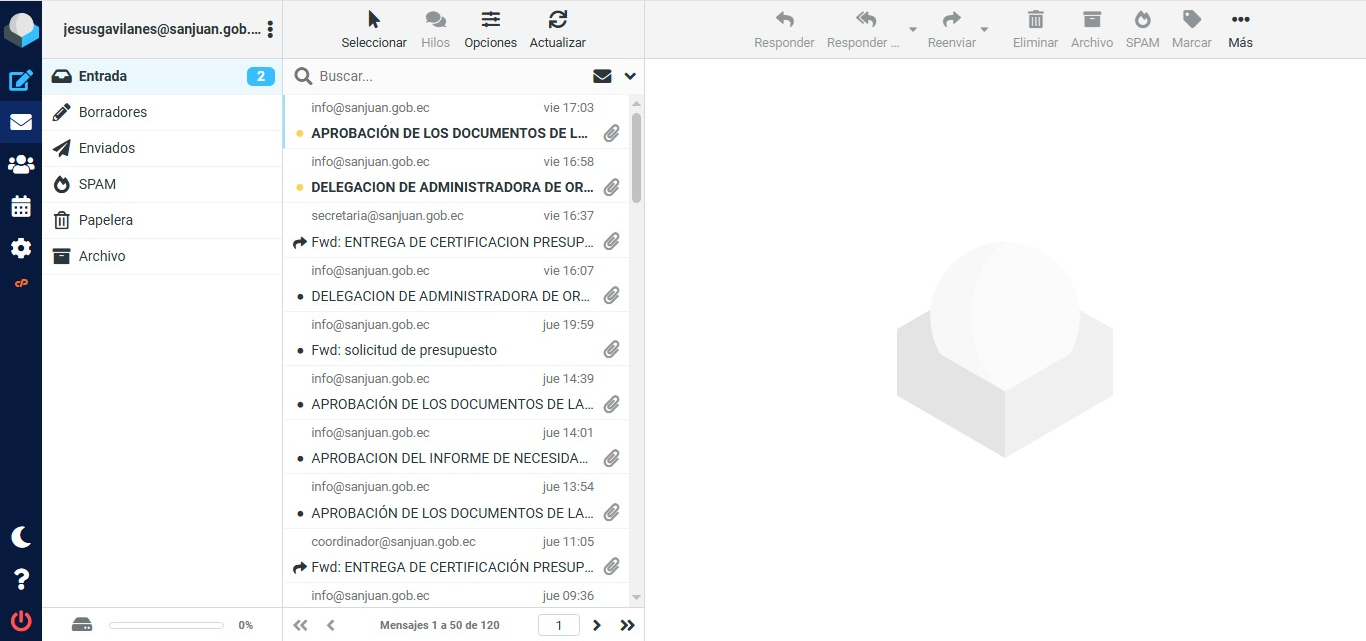Open the help question mark icon
The image size is (1366, 641).
pos(21,579)
